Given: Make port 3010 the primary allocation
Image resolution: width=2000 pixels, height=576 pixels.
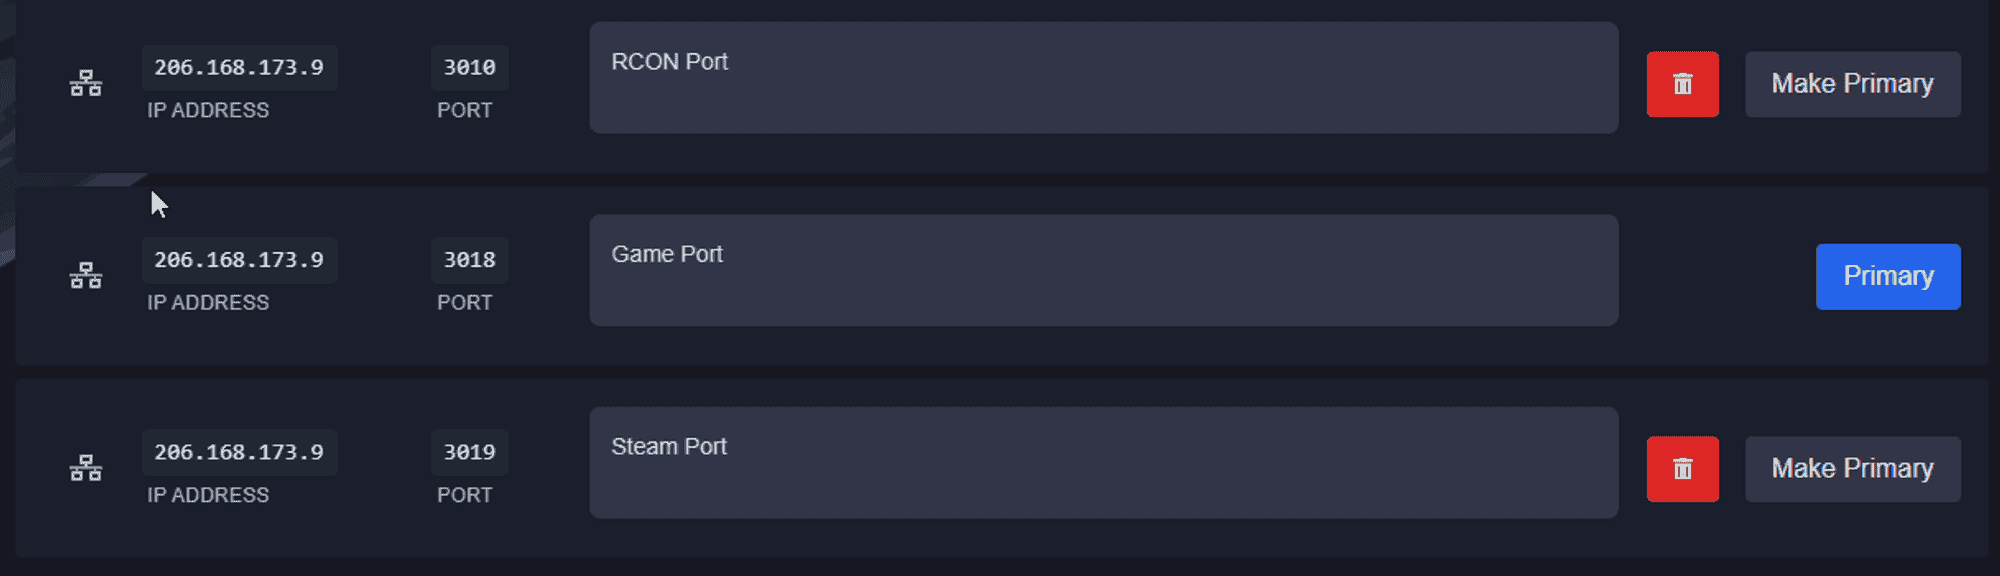Looking at the screenshot, I should click(1852, 84).
